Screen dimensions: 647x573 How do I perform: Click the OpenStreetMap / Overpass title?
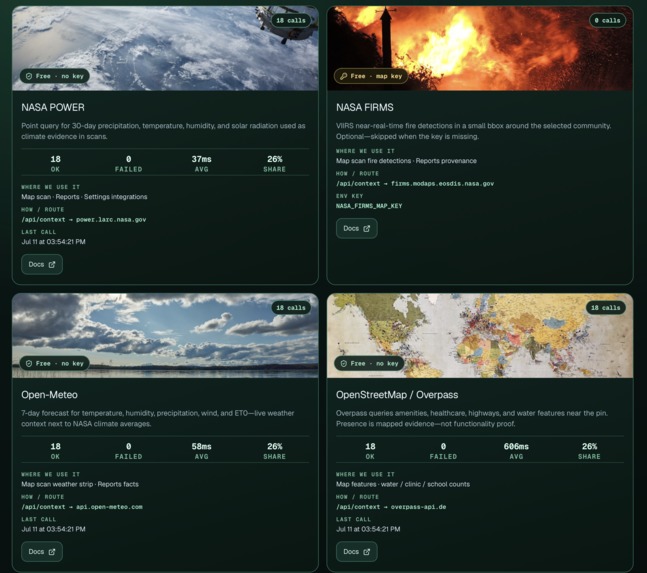pos(397,395)
